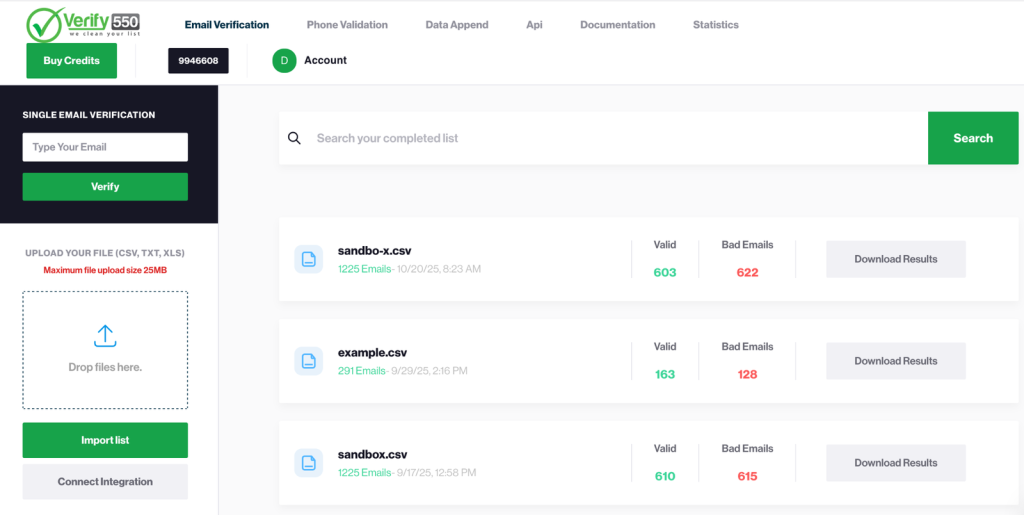
Task: Click the file icon beside example.csv
Action: click(308, 361)
